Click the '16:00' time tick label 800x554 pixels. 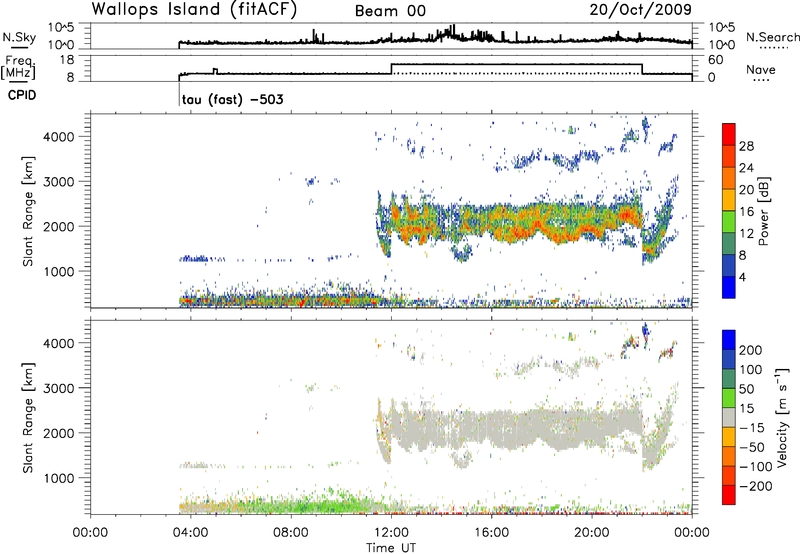coord(491,533)
